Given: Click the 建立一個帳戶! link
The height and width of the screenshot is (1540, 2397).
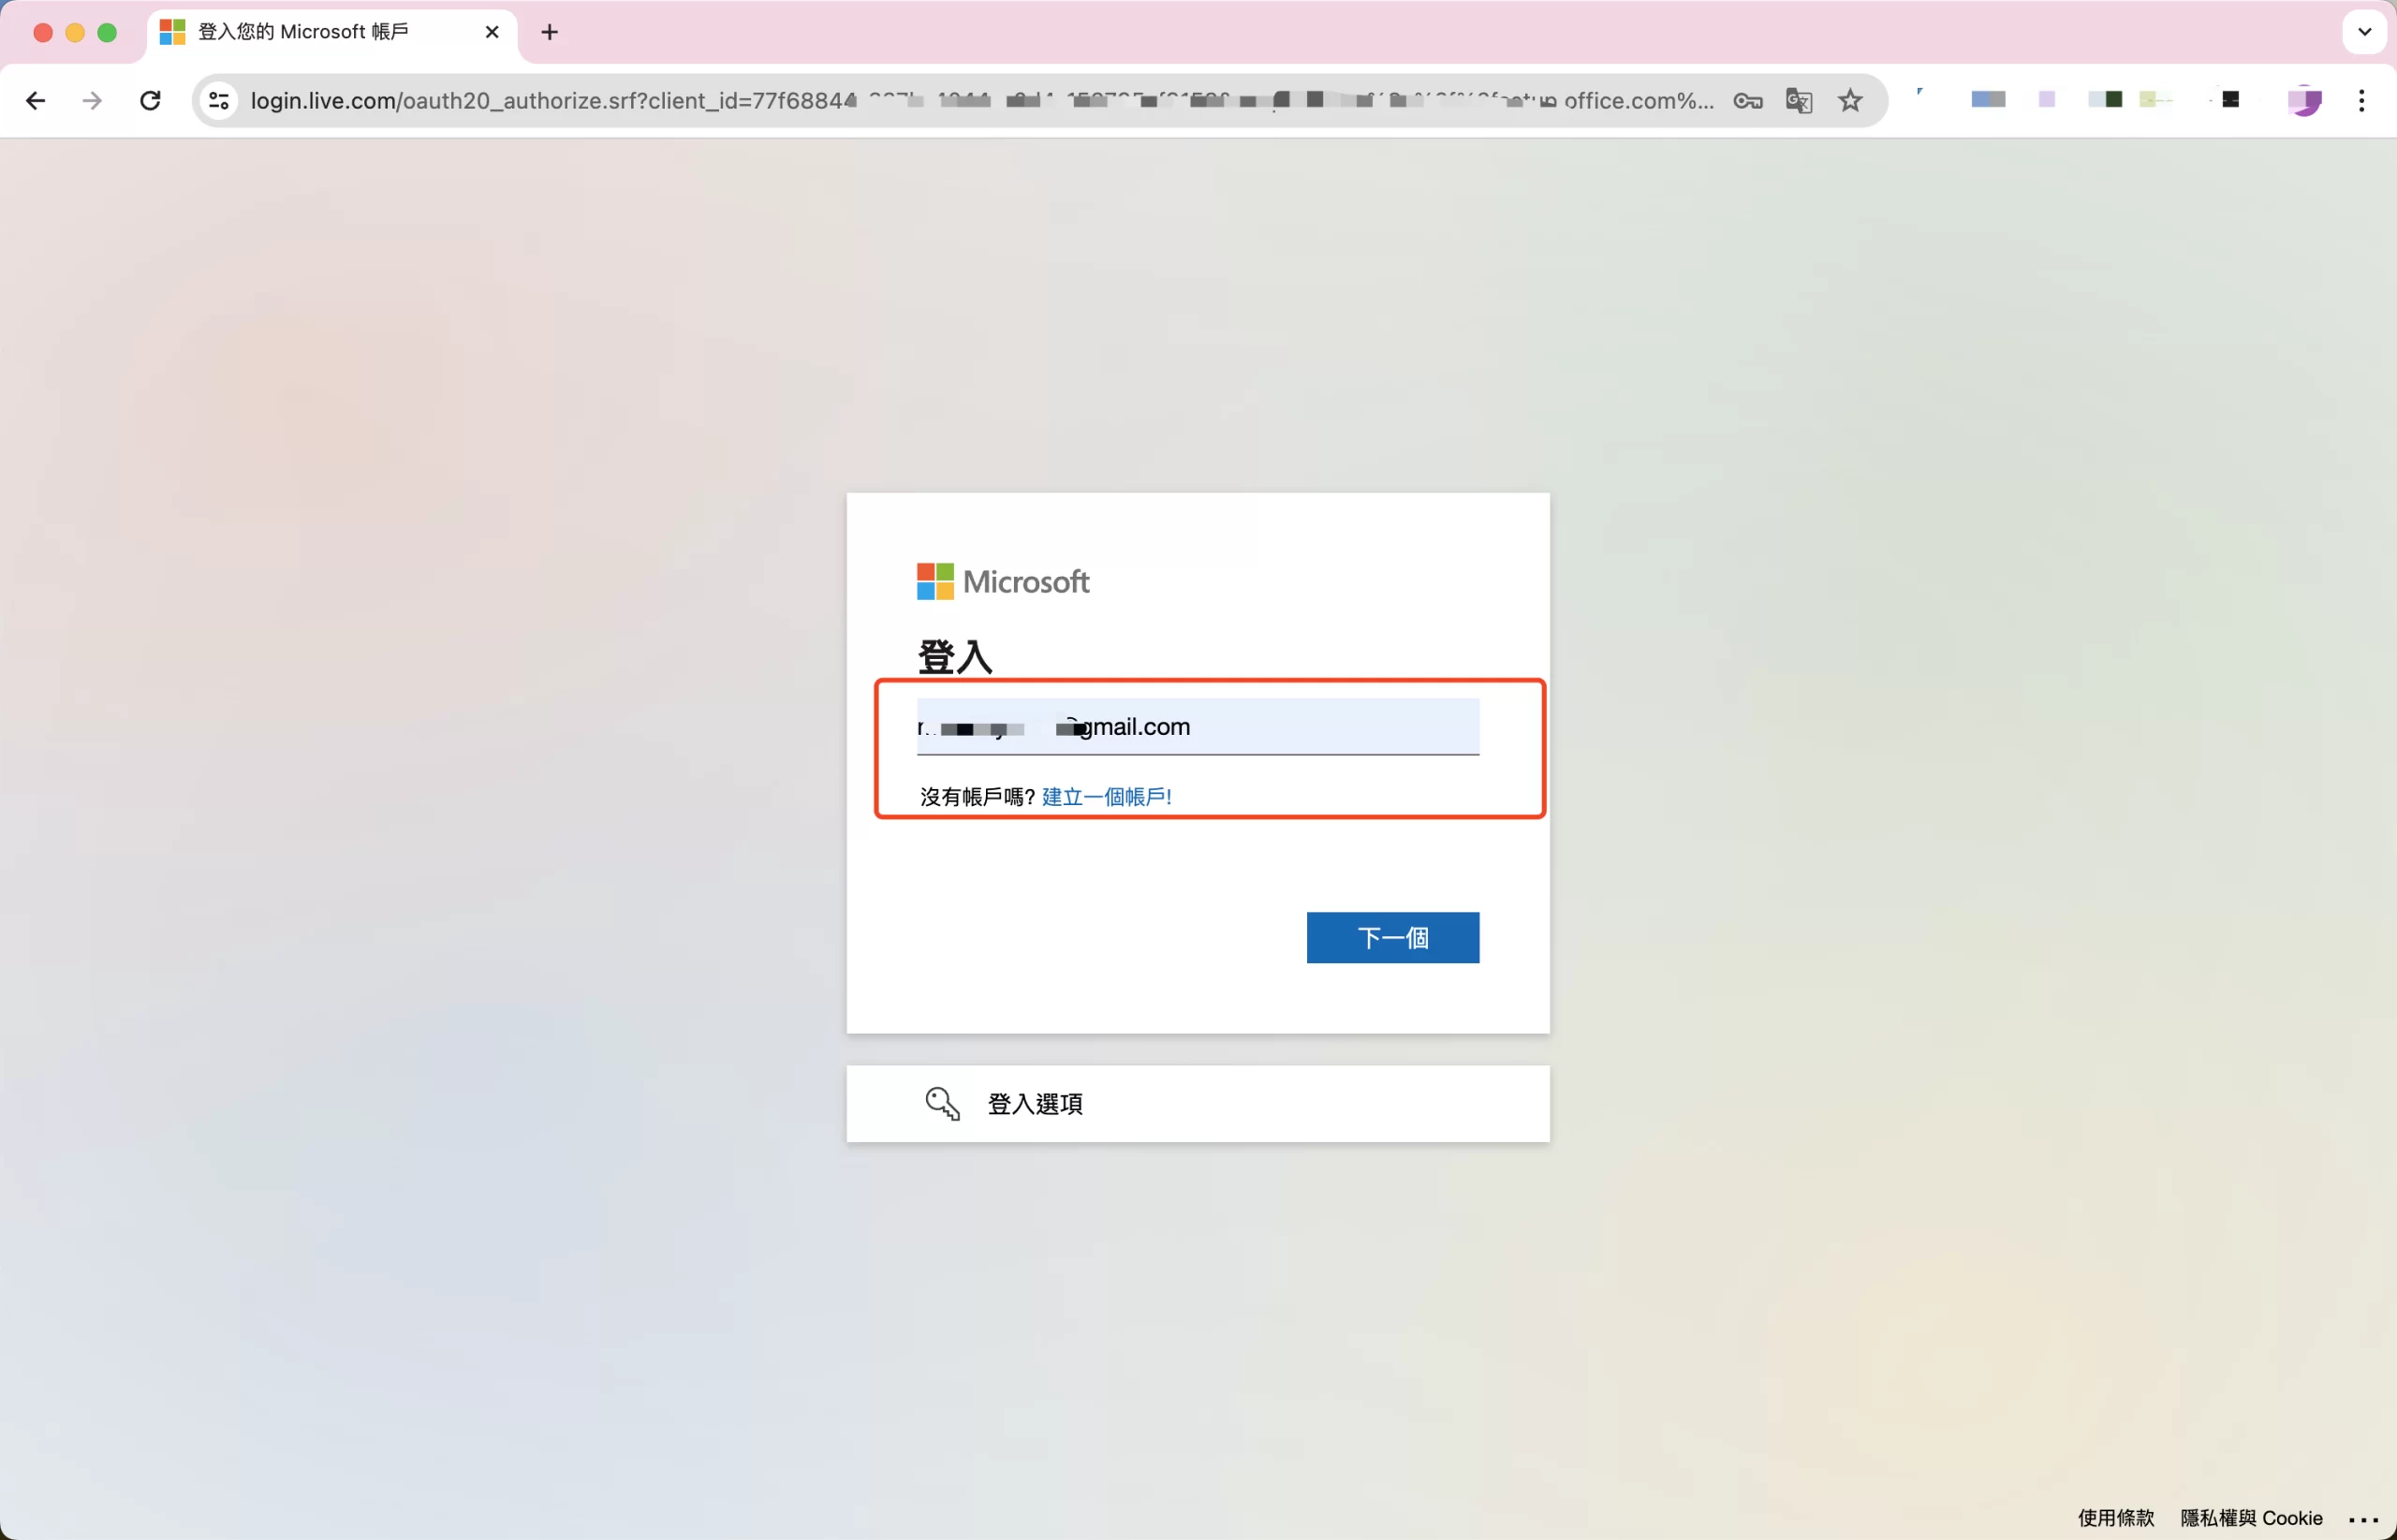Looking at the screenshot, I should tap(1106, 797).
